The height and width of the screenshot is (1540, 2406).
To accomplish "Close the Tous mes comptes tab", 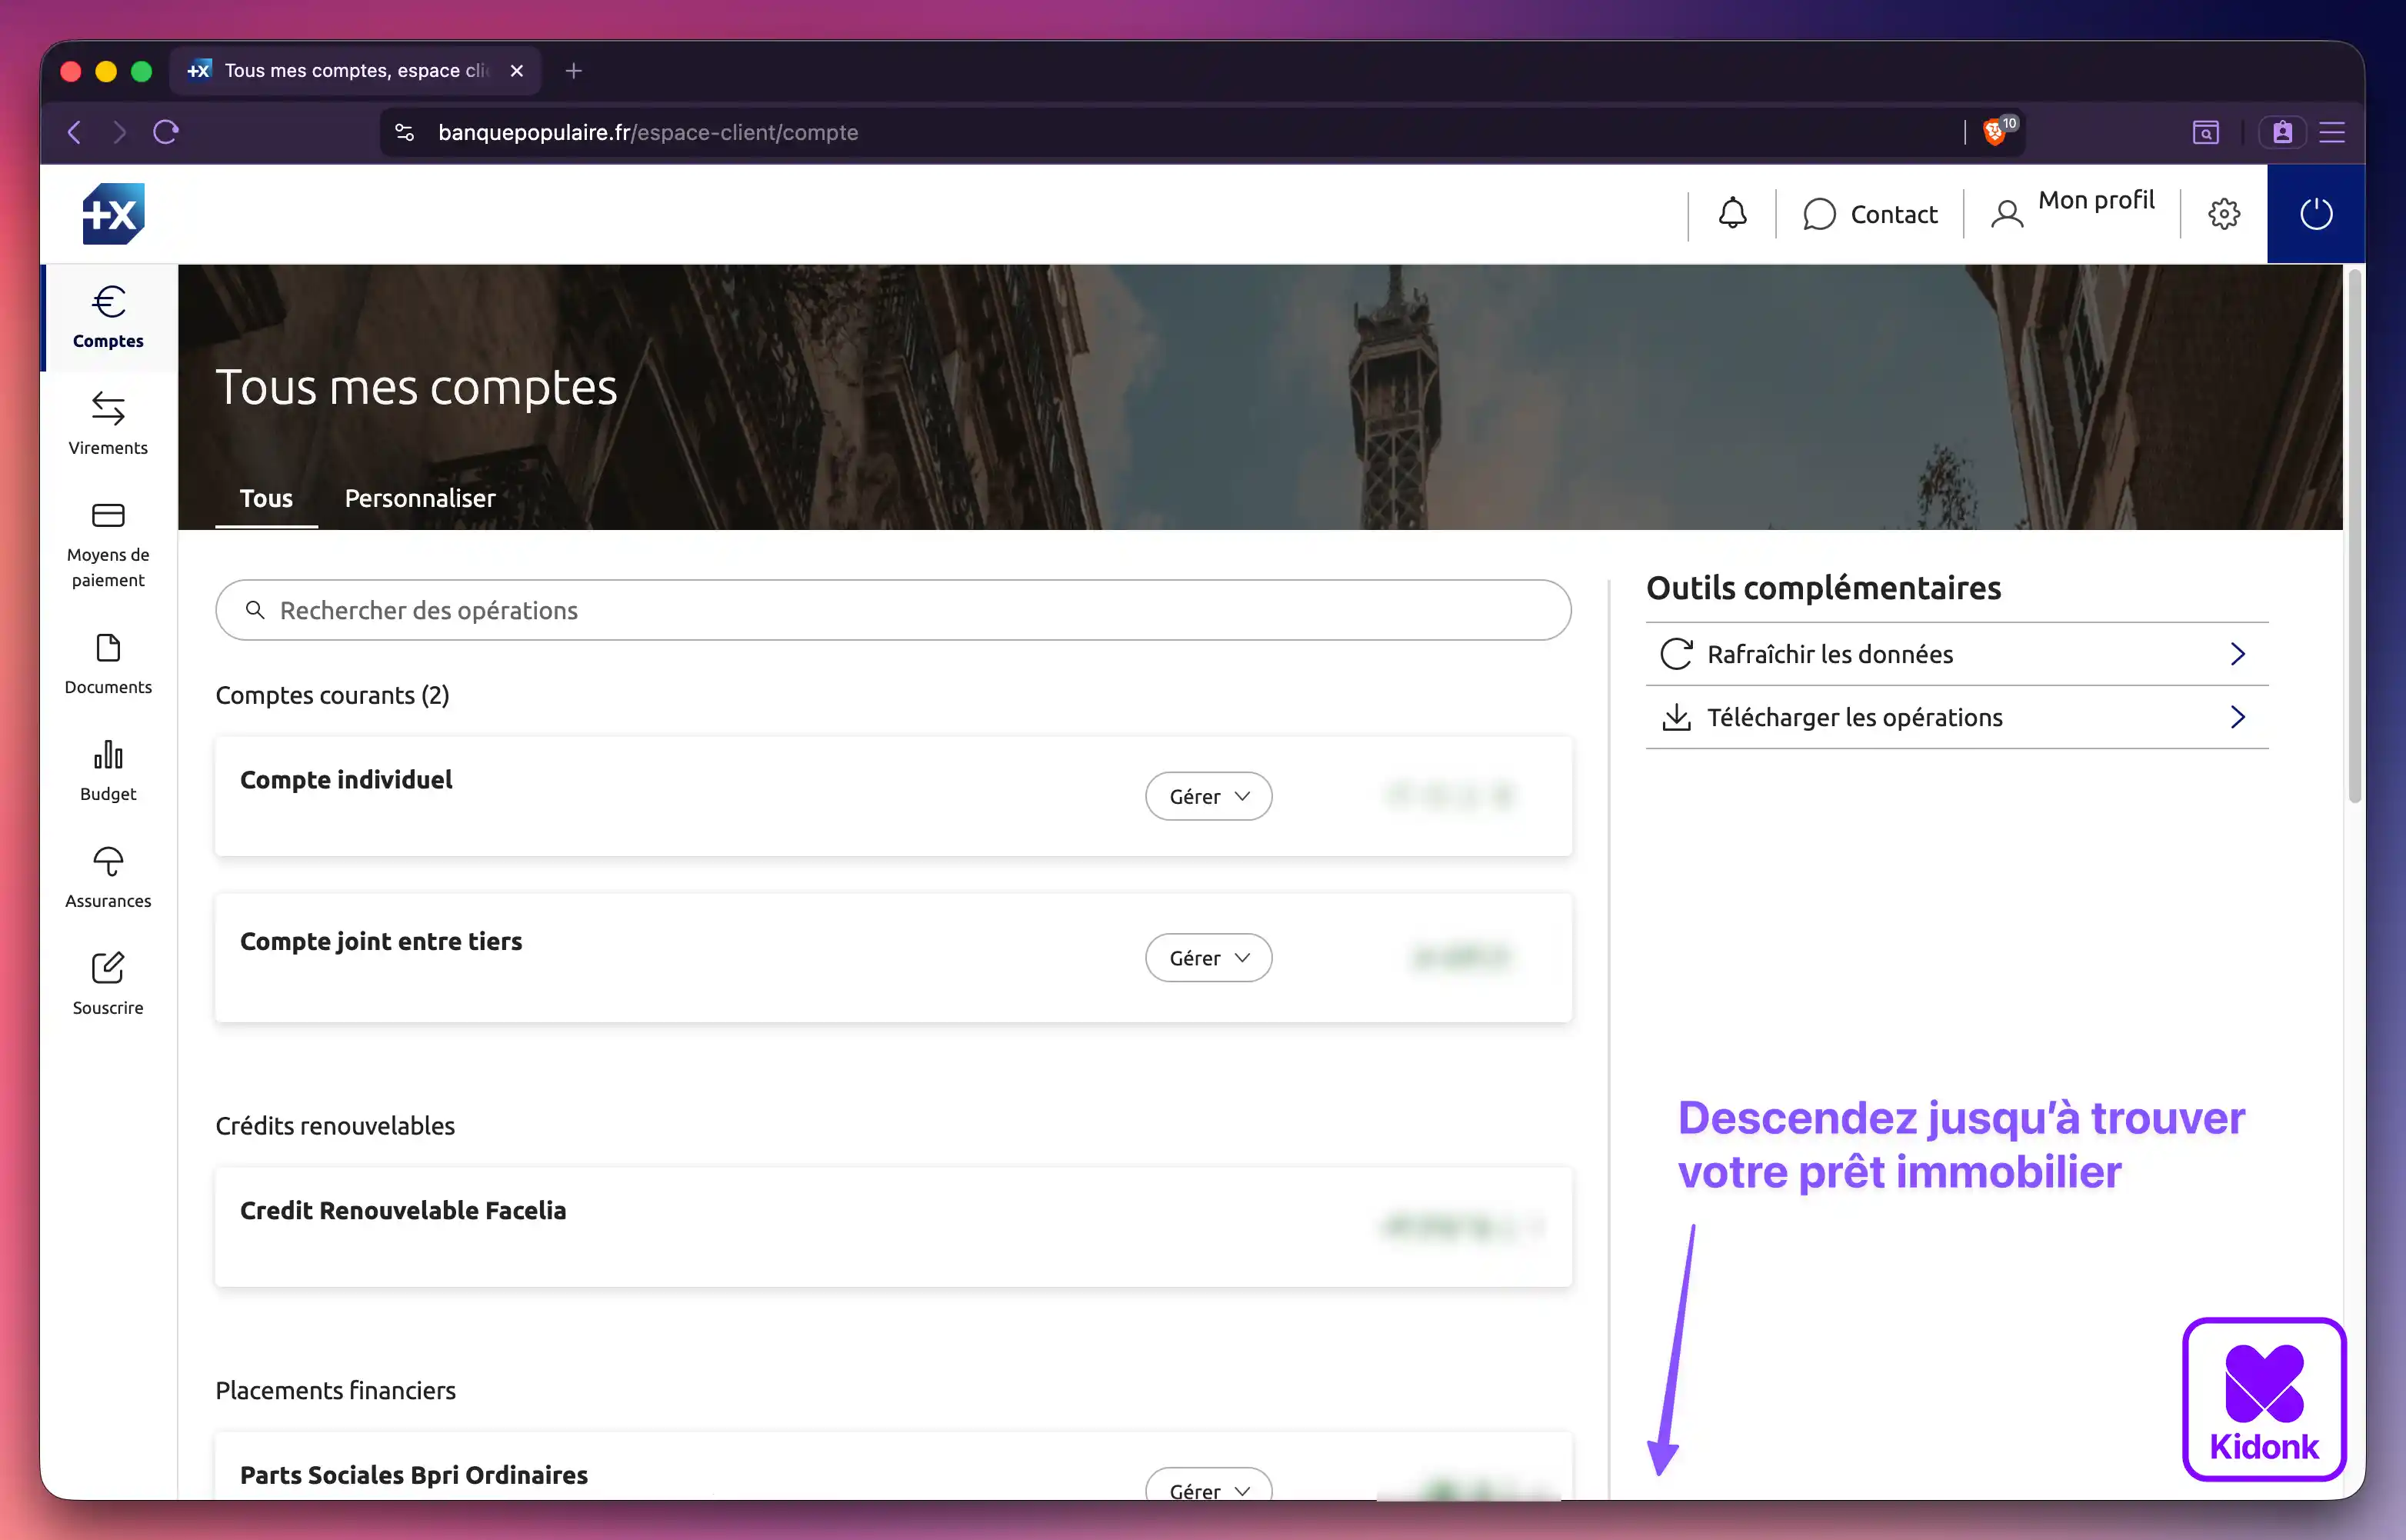I will click(x=517, y=71).
